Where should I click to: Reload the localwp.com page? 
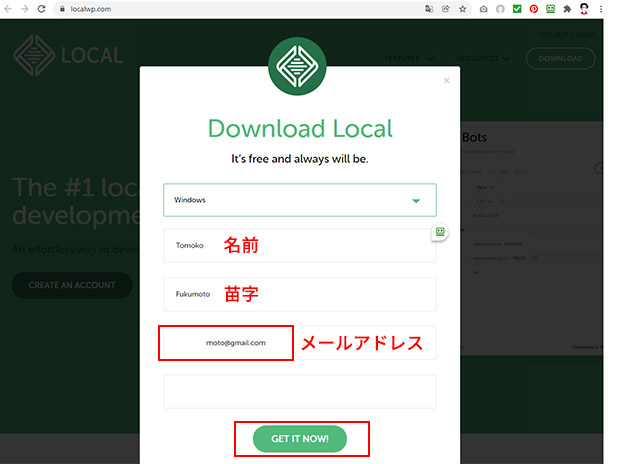click(x=41, y=9)
